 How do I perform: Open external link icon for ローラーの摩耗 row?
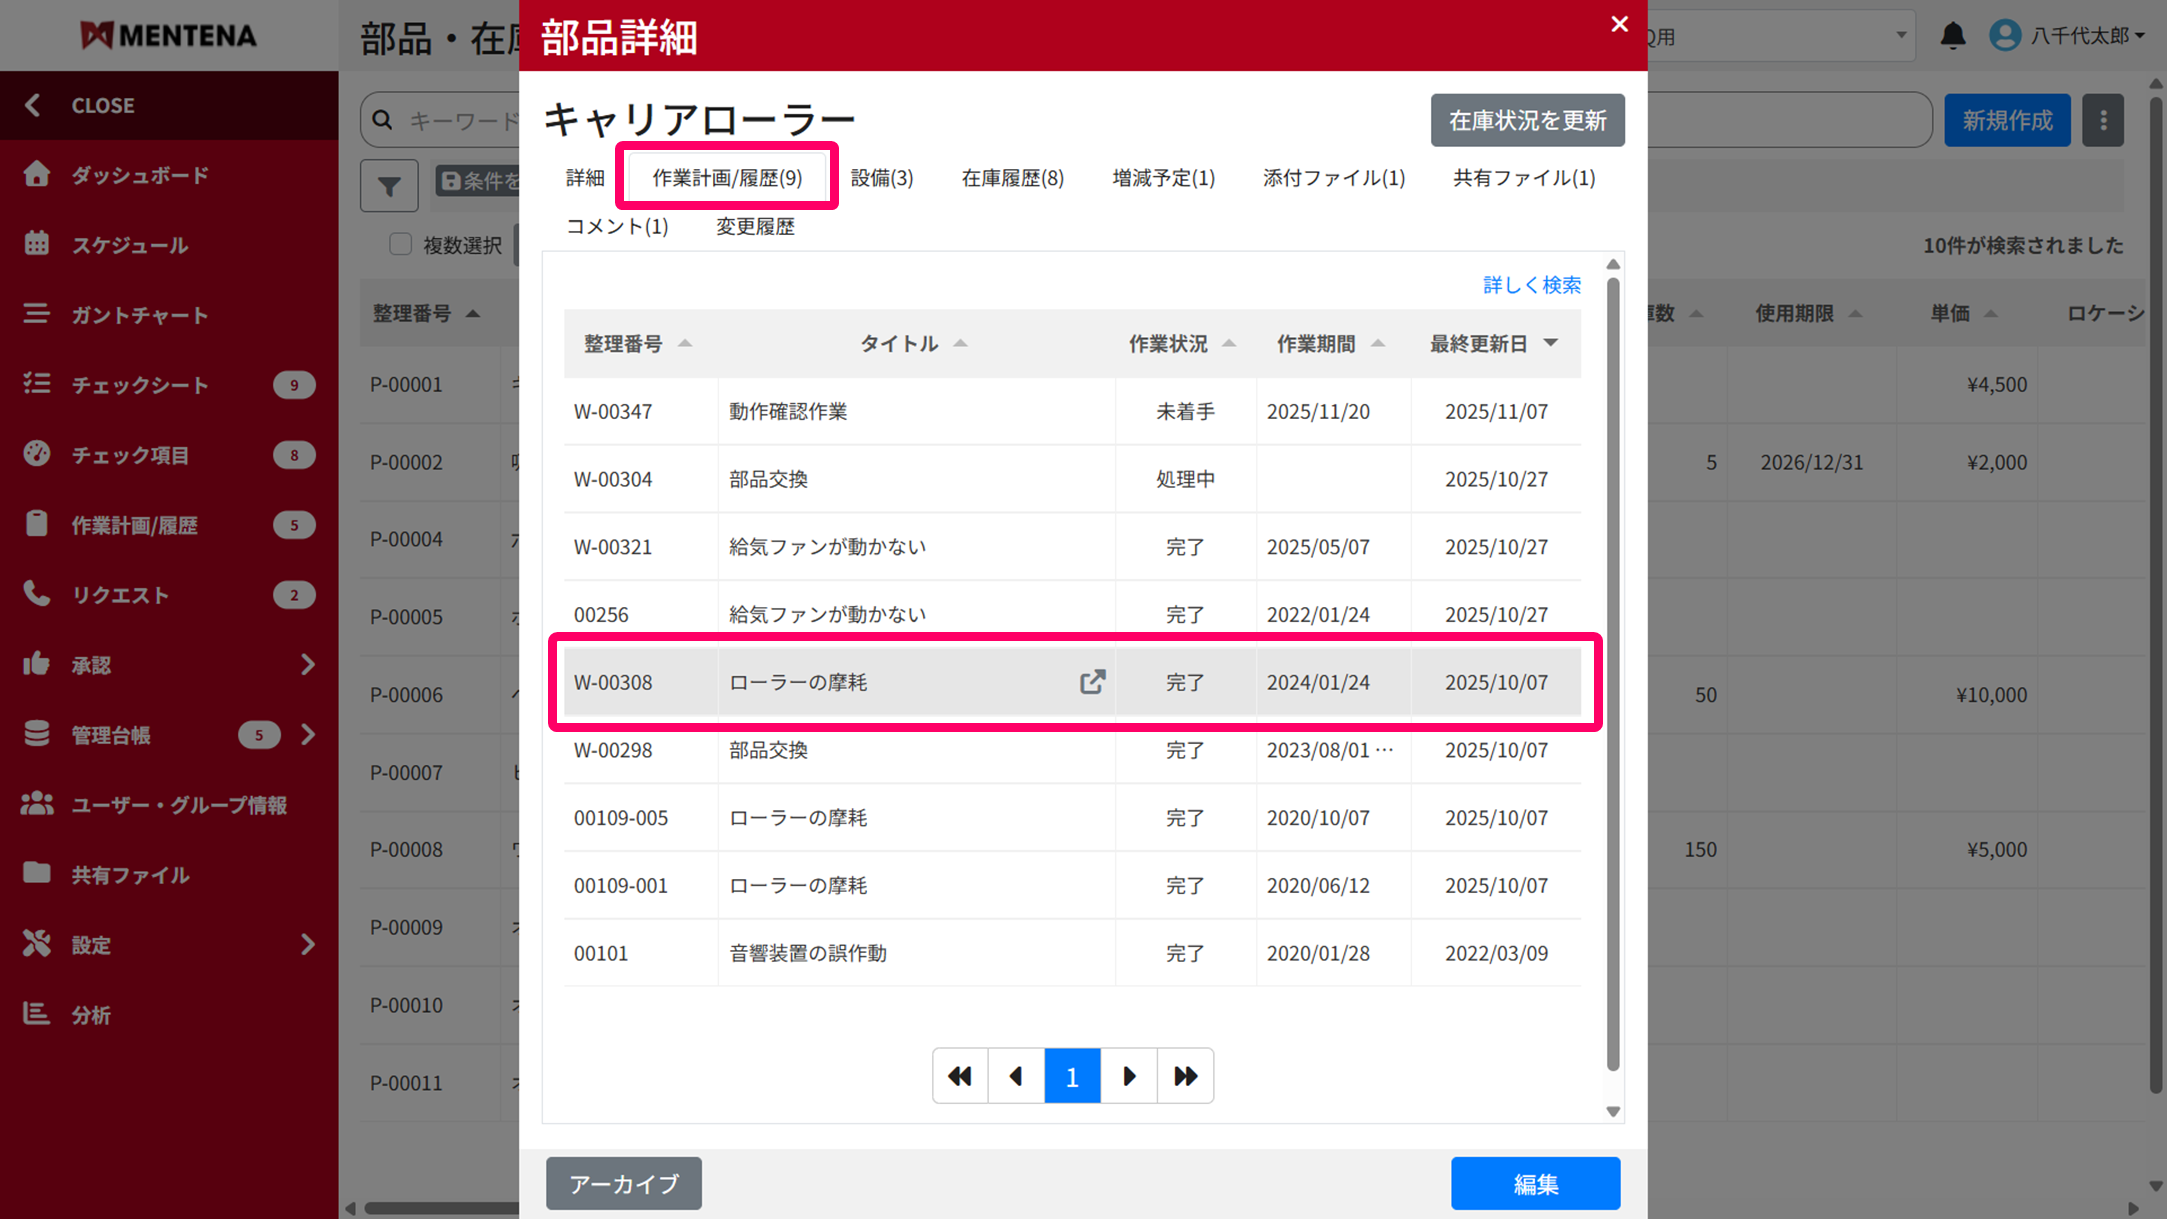(x=1092, y=682)
